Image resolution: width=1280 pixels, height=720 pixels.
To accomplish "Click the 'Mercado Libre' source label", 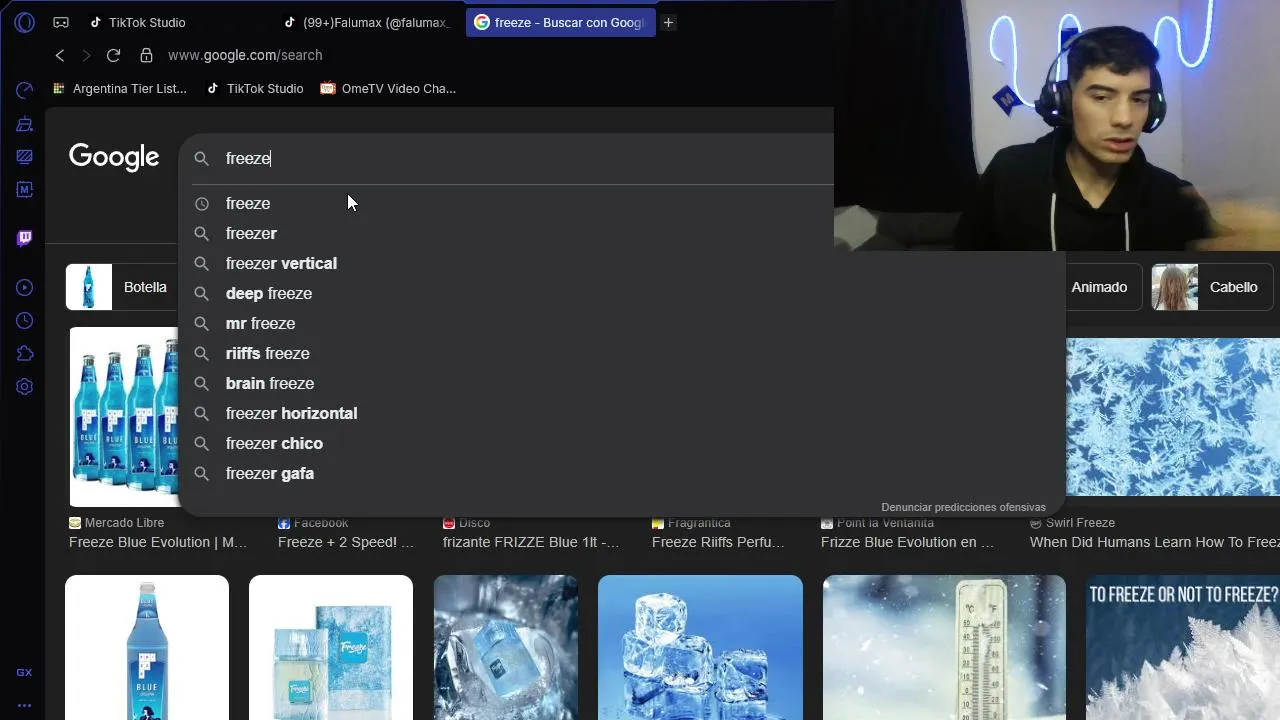I will (x=124, y=523).
